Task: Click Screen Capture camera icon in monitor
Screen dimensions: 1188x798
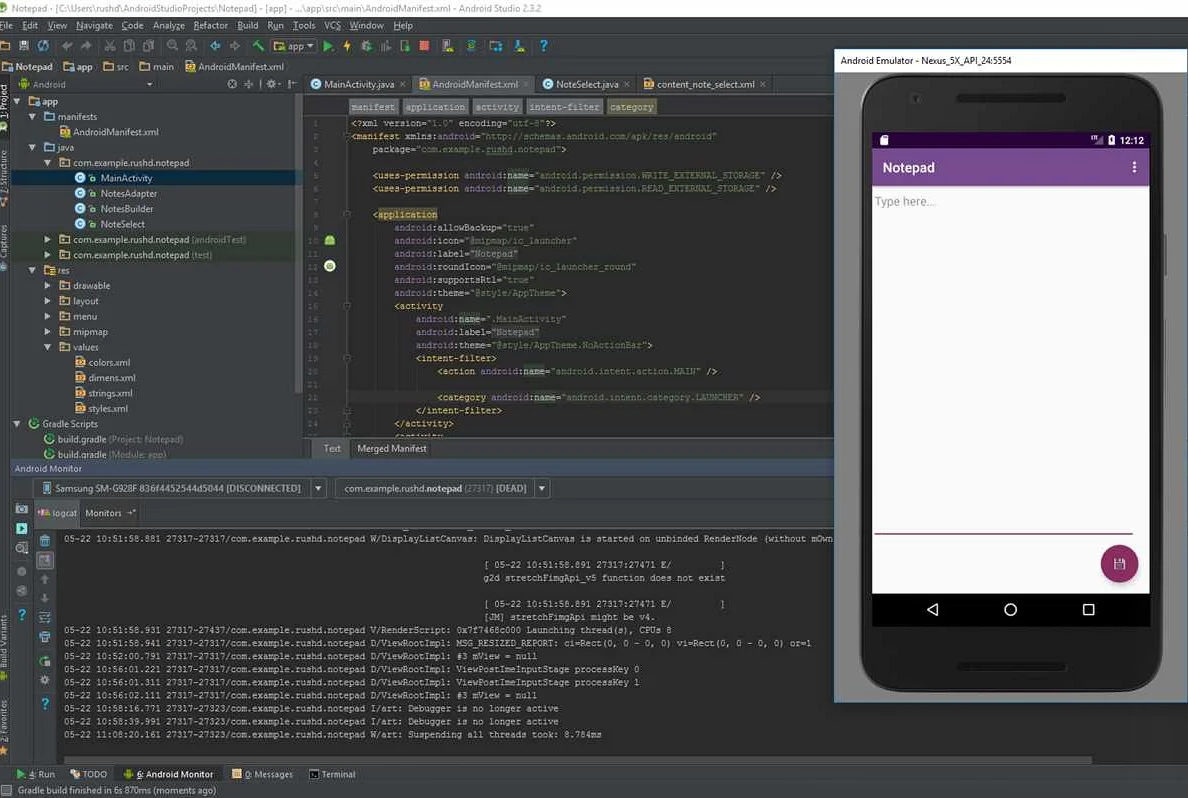Action: (x=22, y=509)
